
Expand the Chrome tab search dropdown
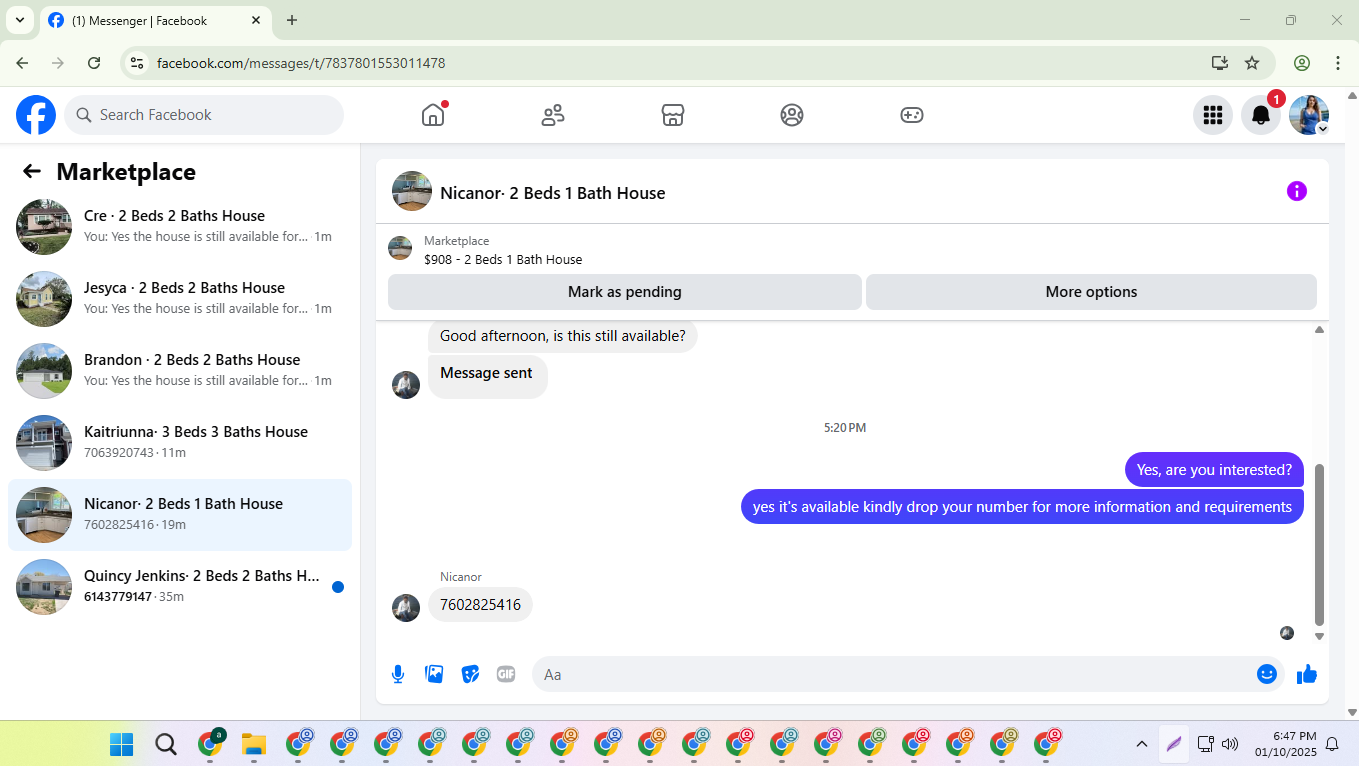(x=19, y=20)
